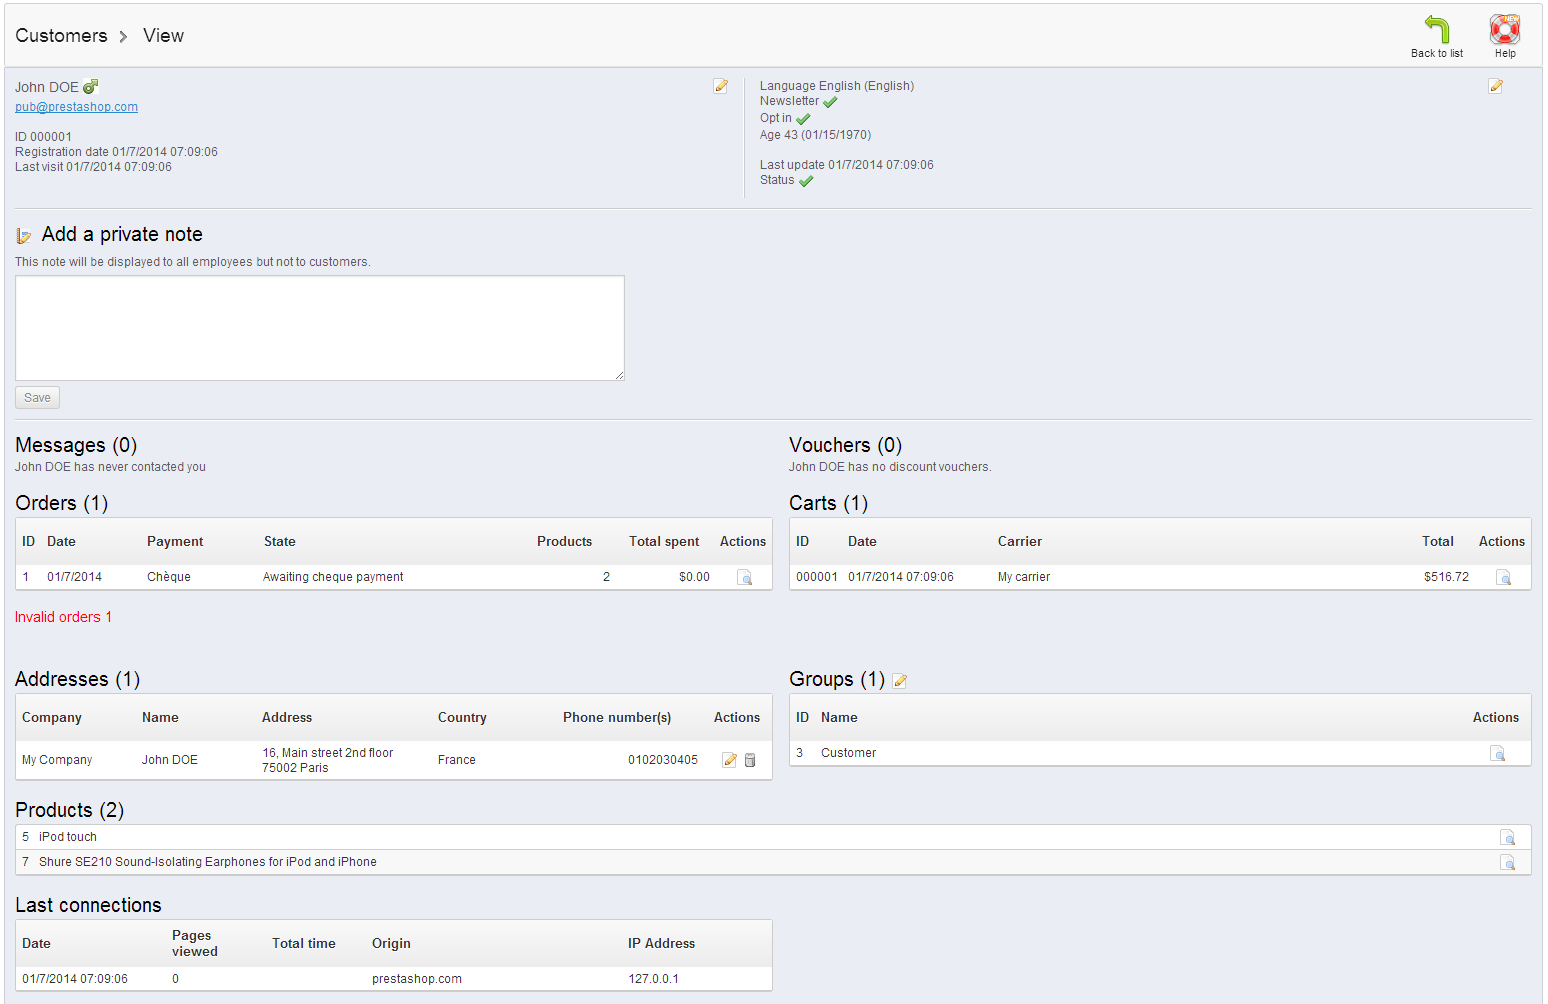View order 1 details magnifier icon
This screenshot has width=1548, height=1004.
tap(744, 577)
